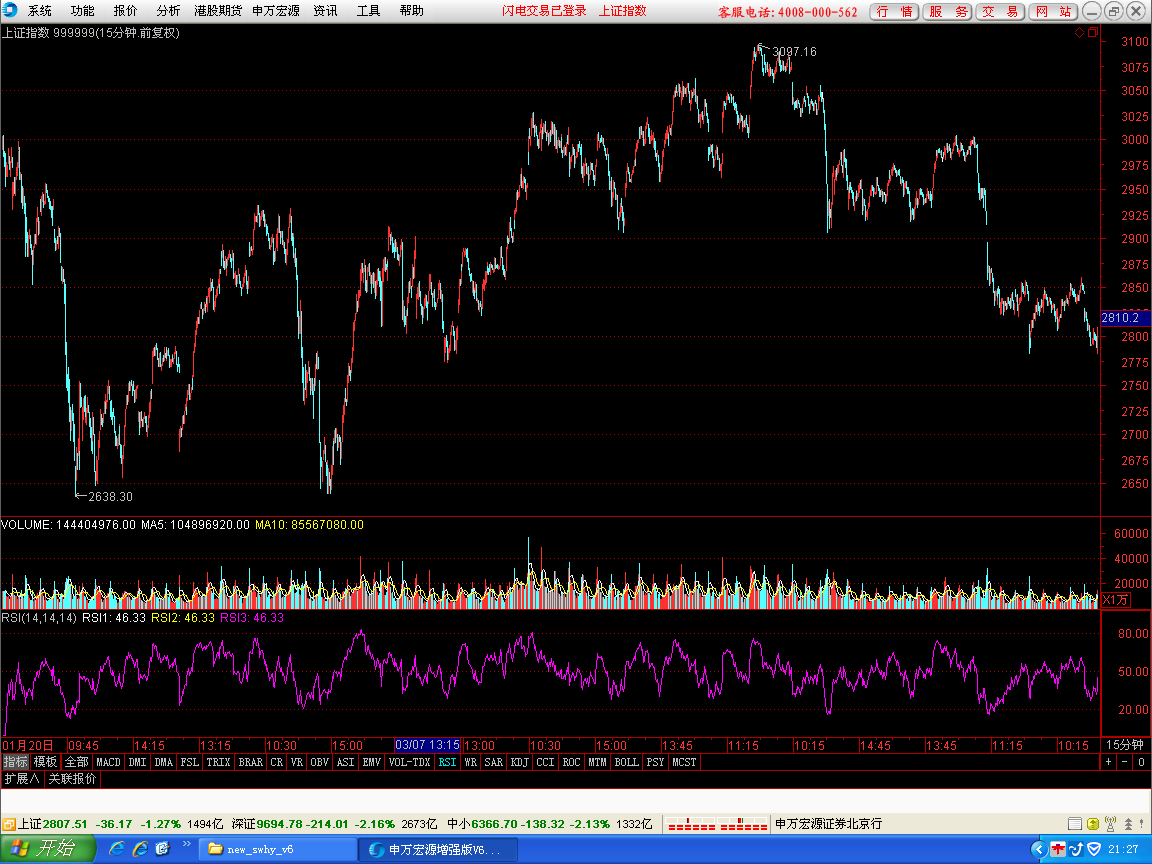Open the 分析 menu
This screenshot has height=864, width=1152.
tap(168, 11)
